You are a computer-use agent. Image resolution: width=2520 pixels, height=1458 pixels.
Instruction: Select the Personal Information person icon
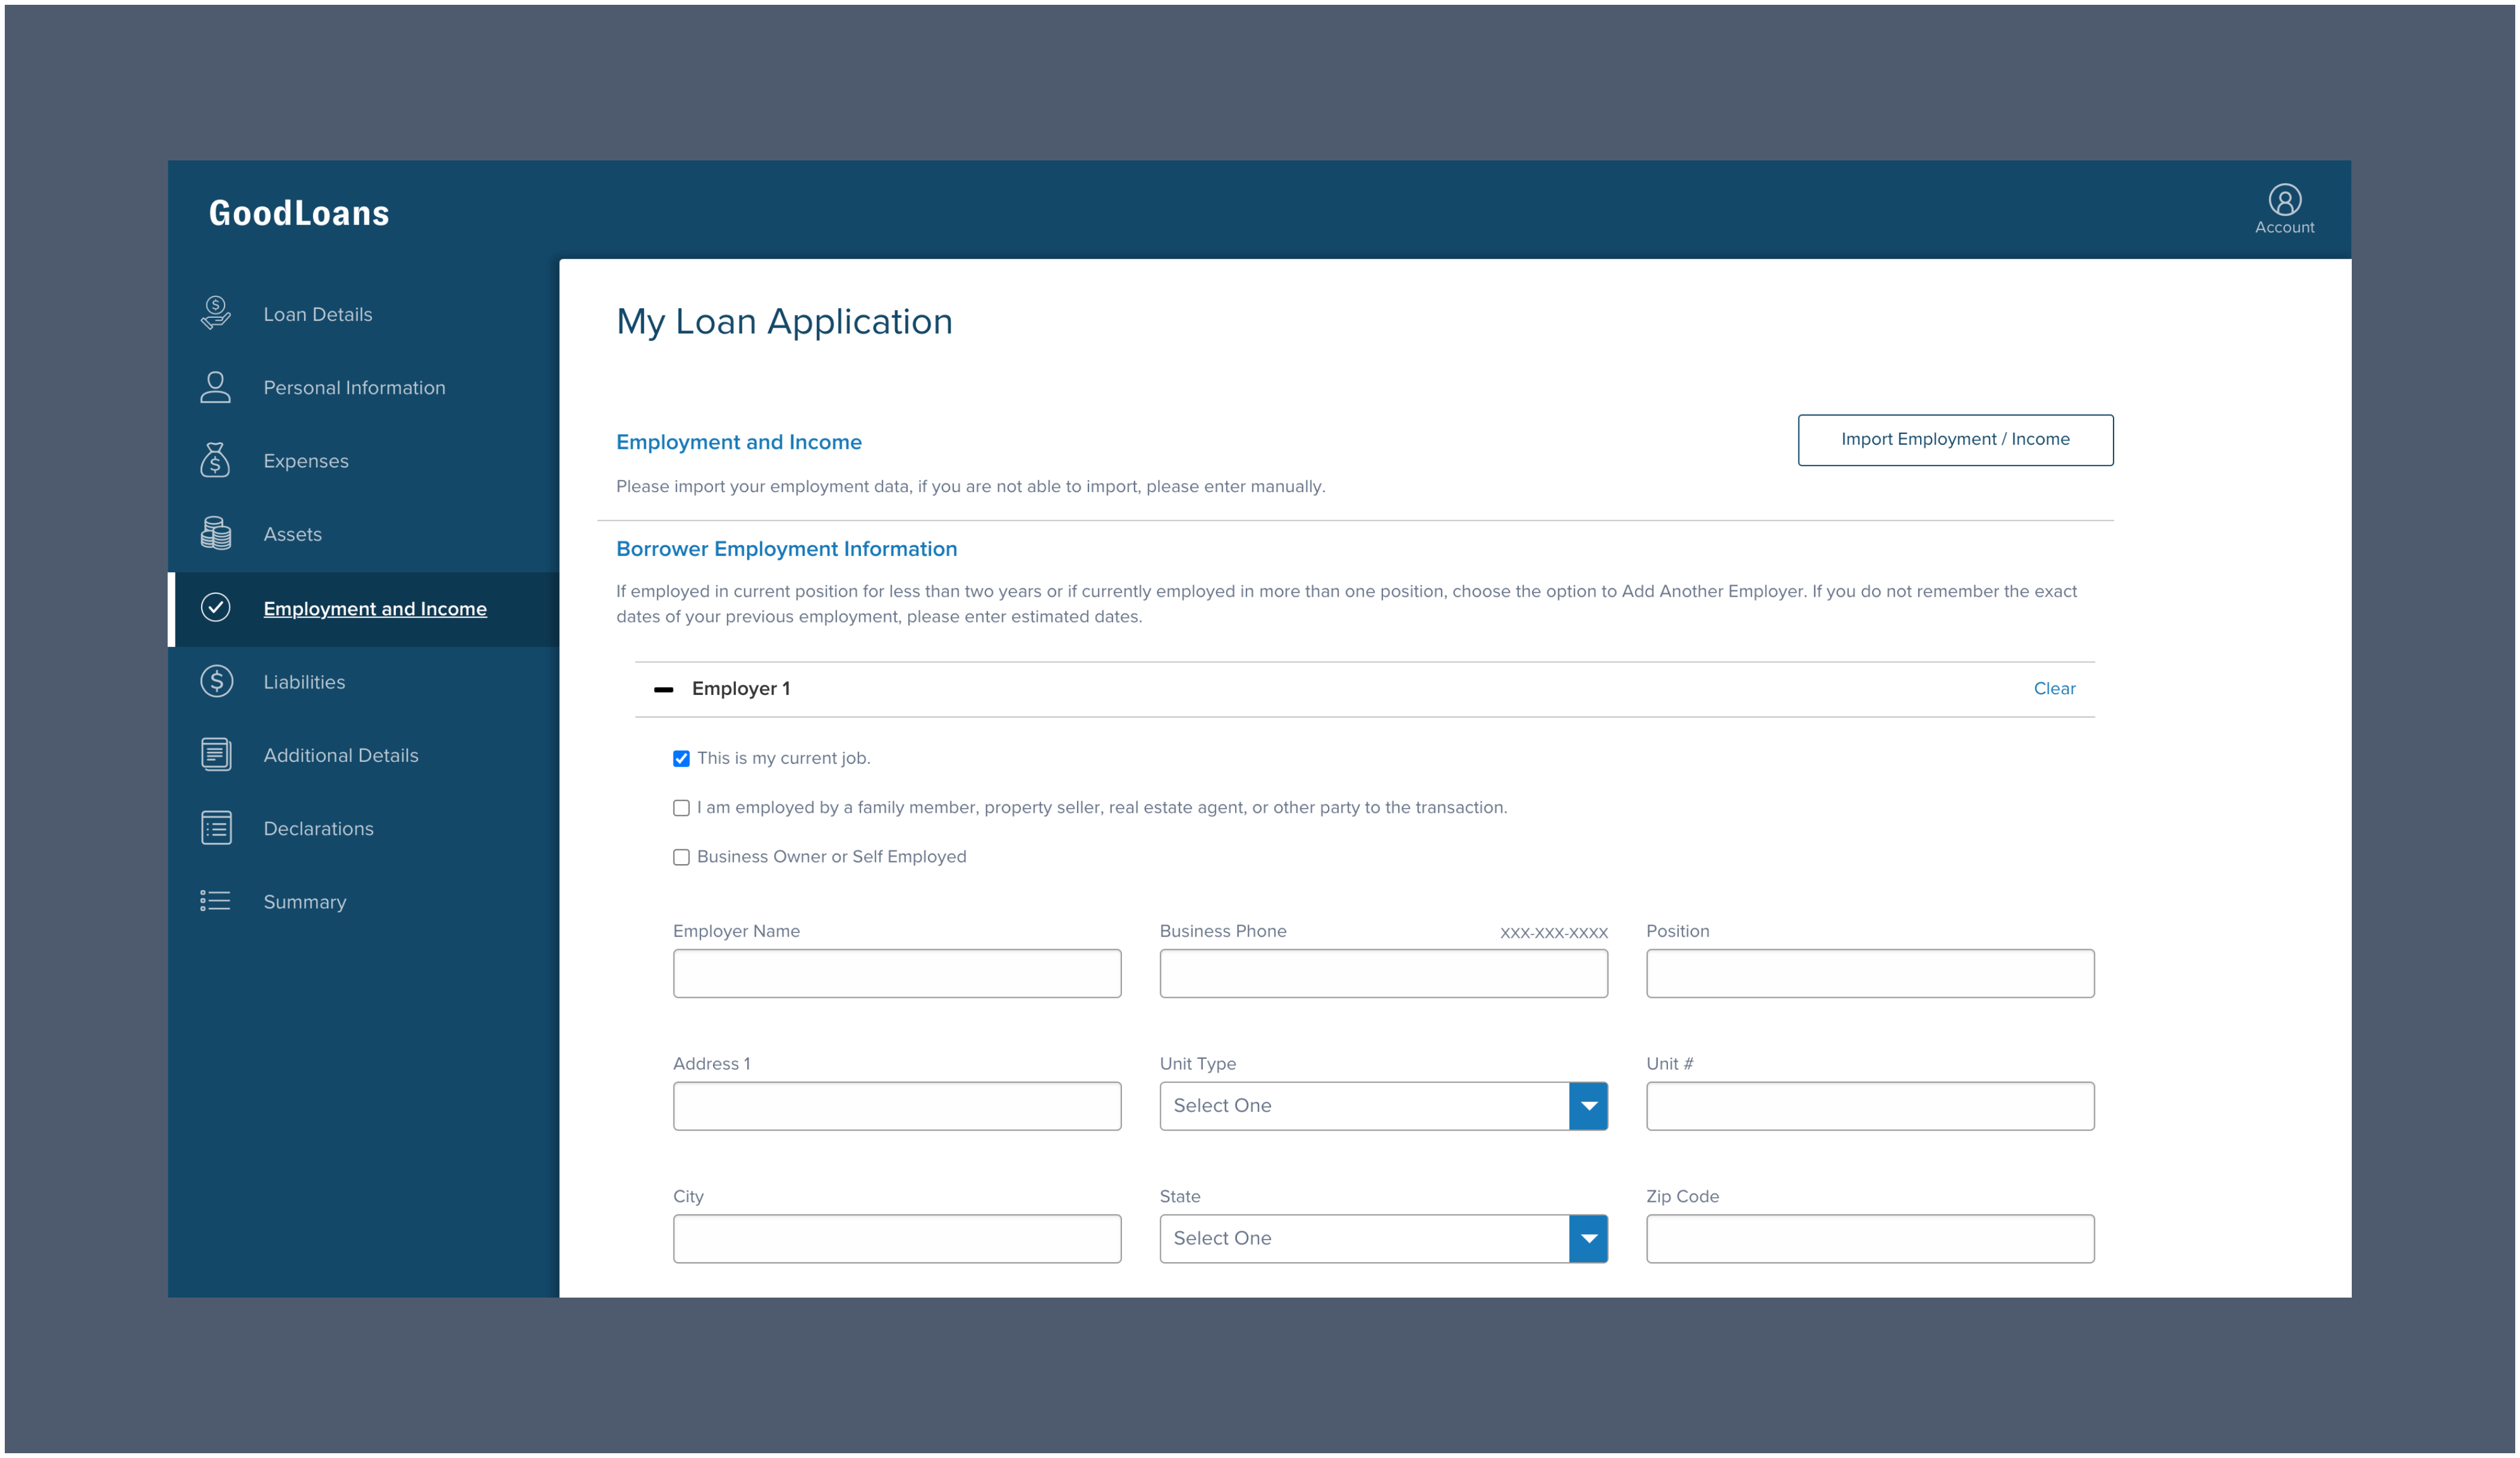click(x=215, y=387)
